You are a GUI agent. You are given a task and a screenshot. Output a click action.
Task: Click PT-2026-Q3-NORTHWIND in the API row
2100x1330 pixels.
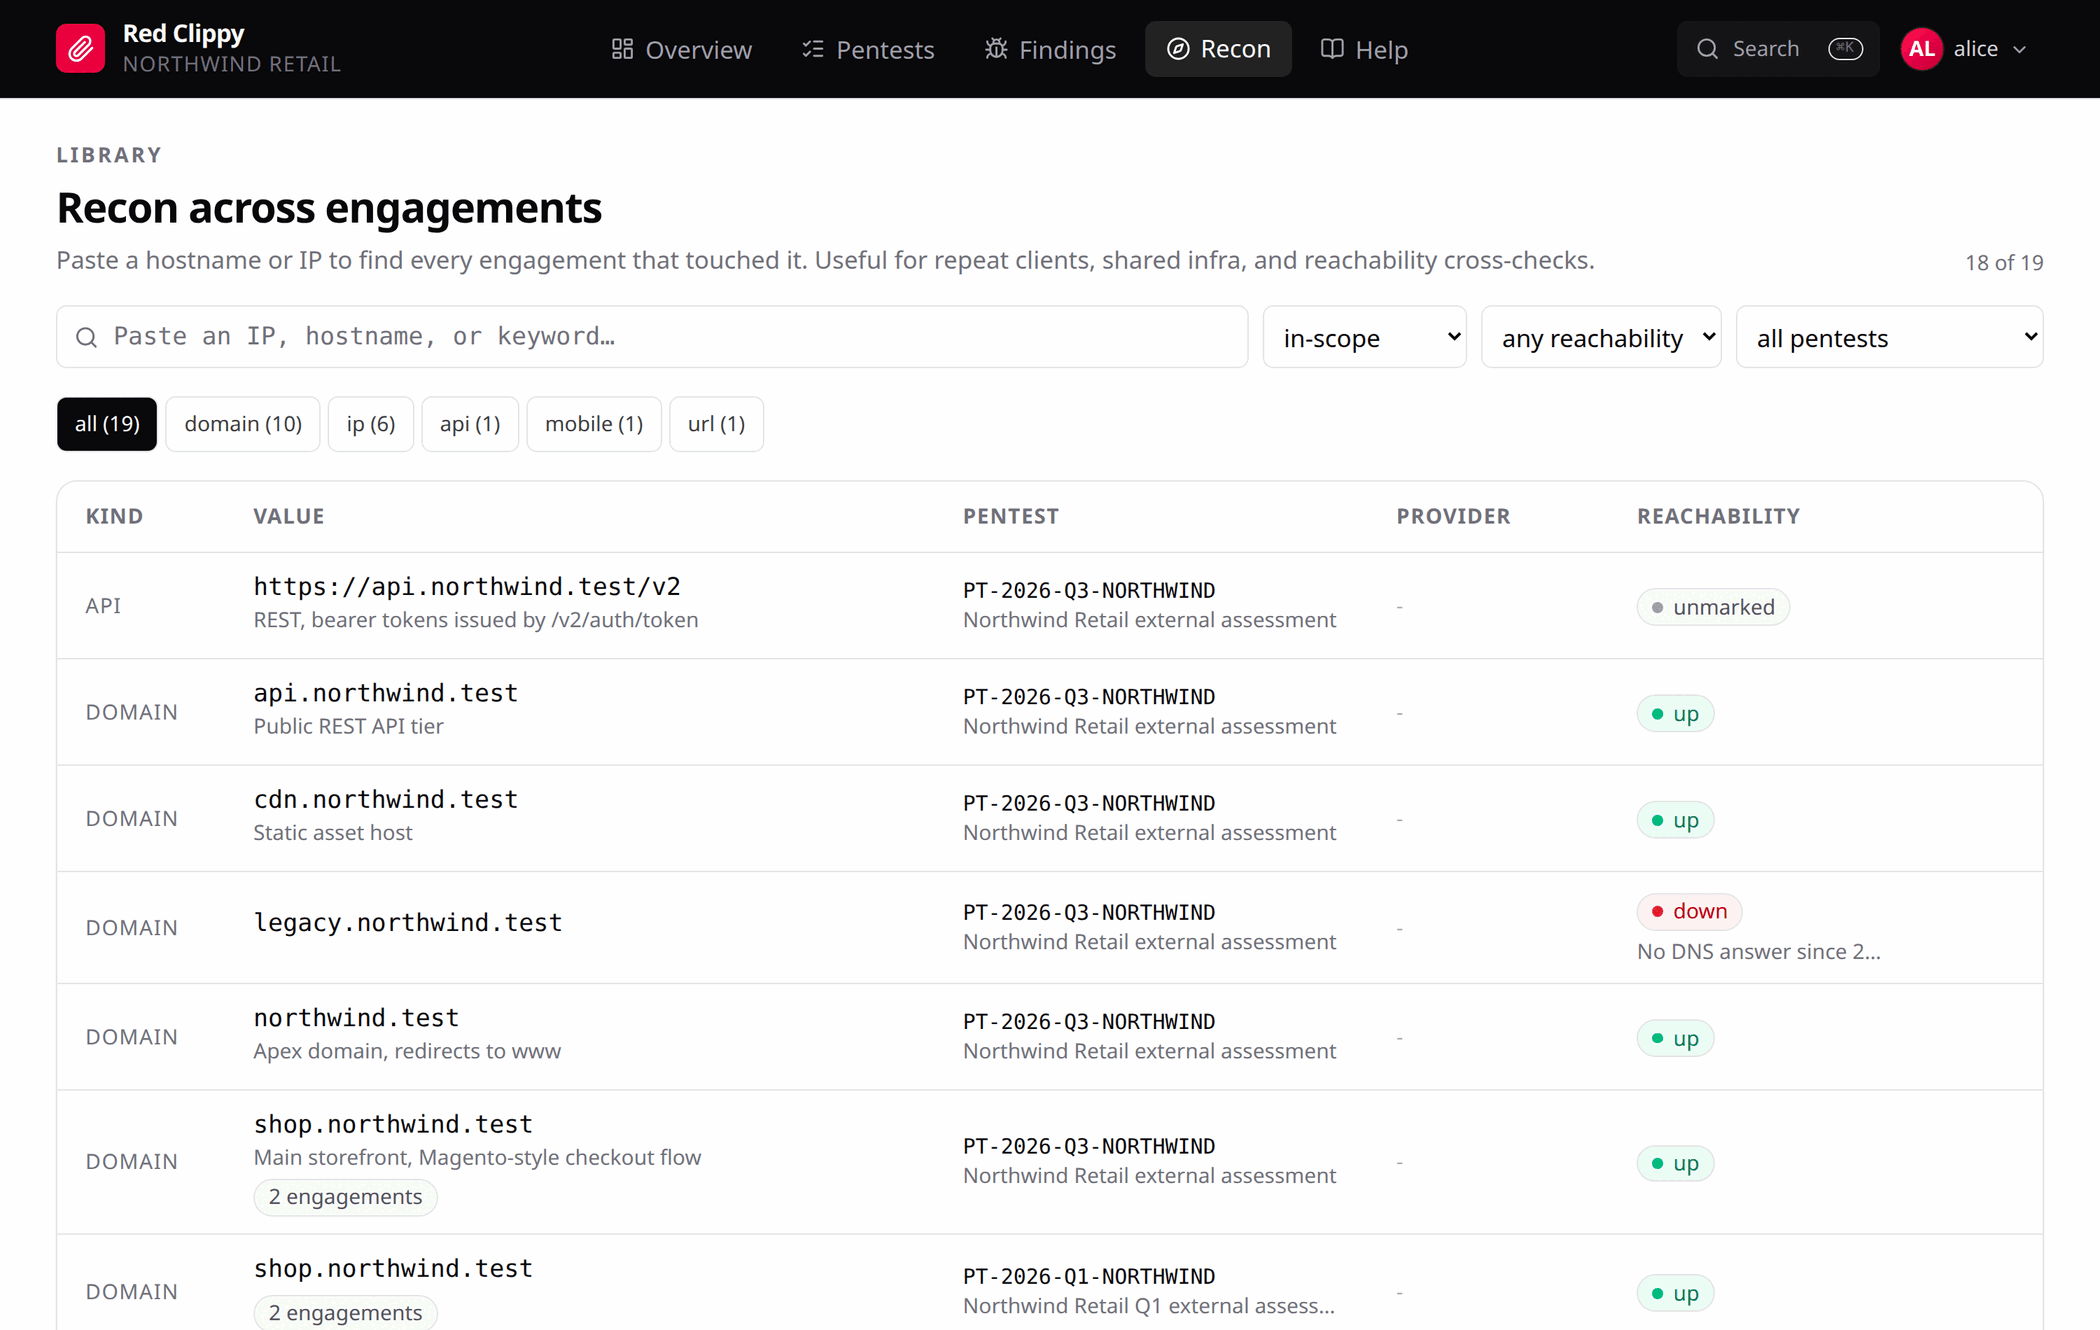coord(1089,591)
